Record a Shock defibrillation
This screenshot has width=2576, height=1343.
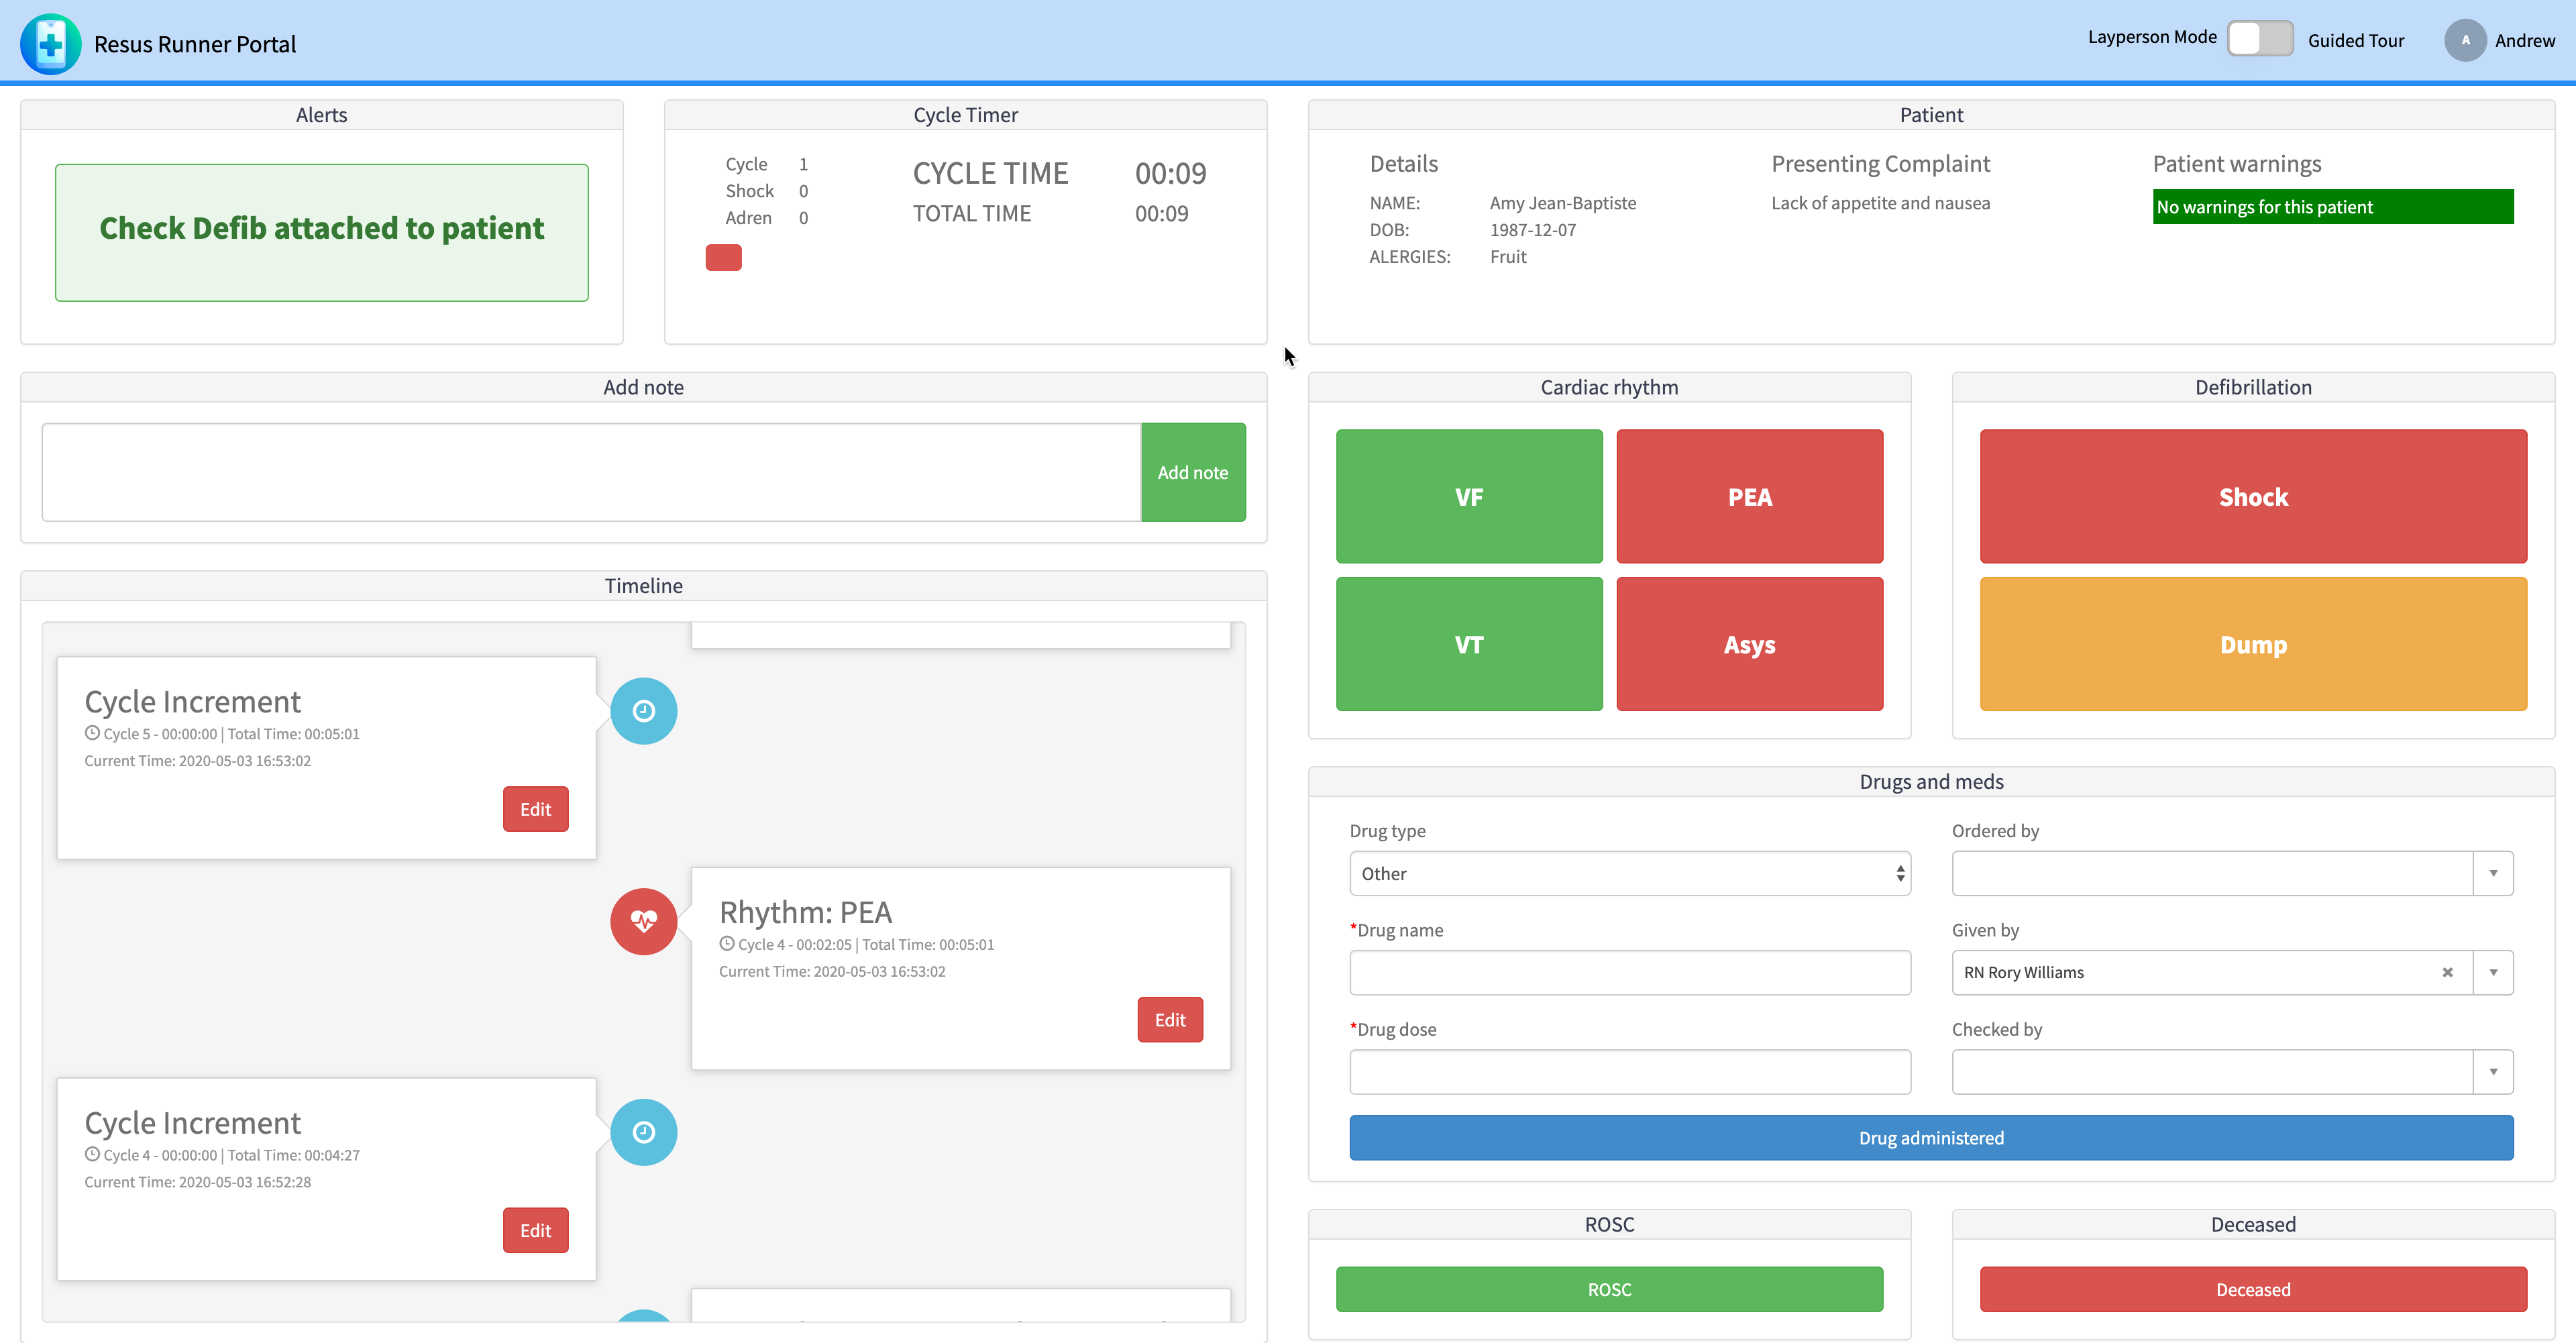[2253, 496]
